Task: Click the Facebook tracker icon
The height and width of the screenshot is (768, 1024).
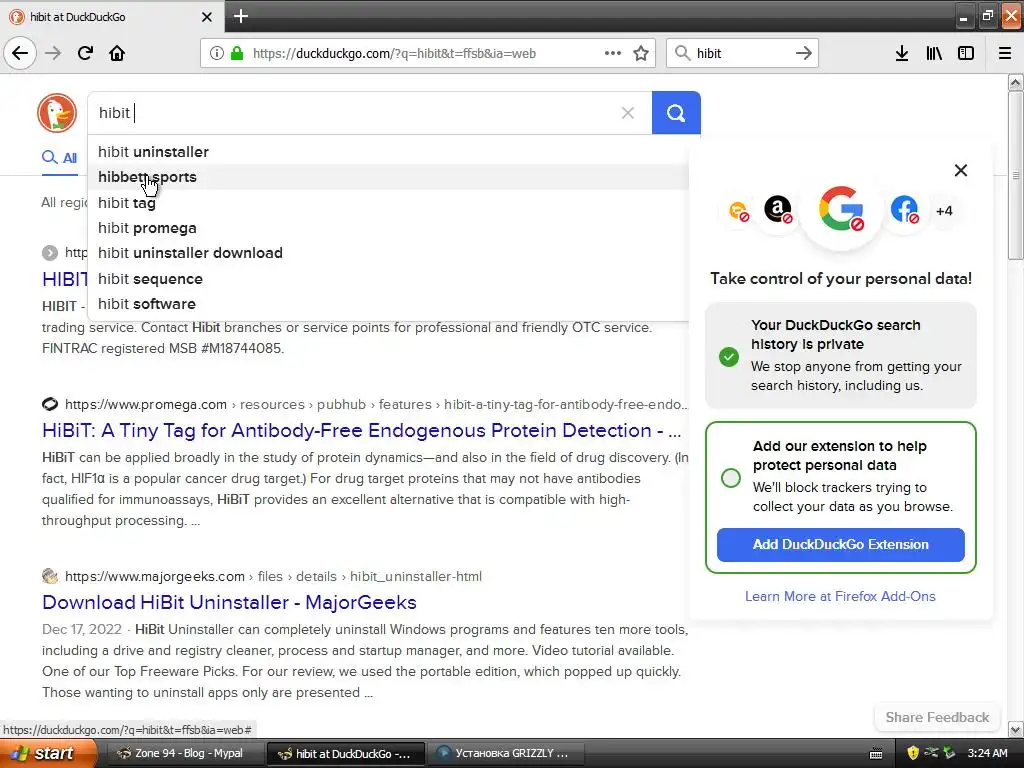Action: pyautogui.click(x=904, y=210)
